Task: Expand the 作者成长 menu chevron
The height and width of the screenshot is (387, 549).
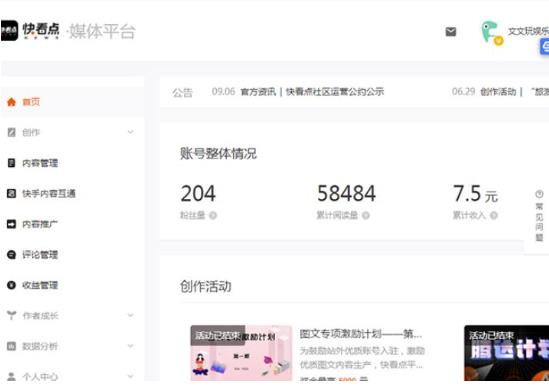Action: click(131, 315)
